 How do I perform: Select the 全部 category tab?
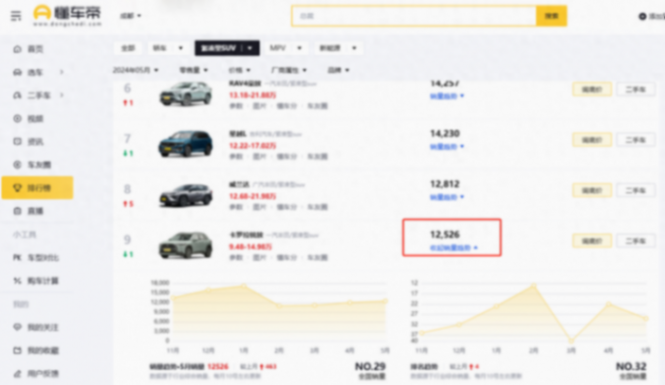coord(128,48)
